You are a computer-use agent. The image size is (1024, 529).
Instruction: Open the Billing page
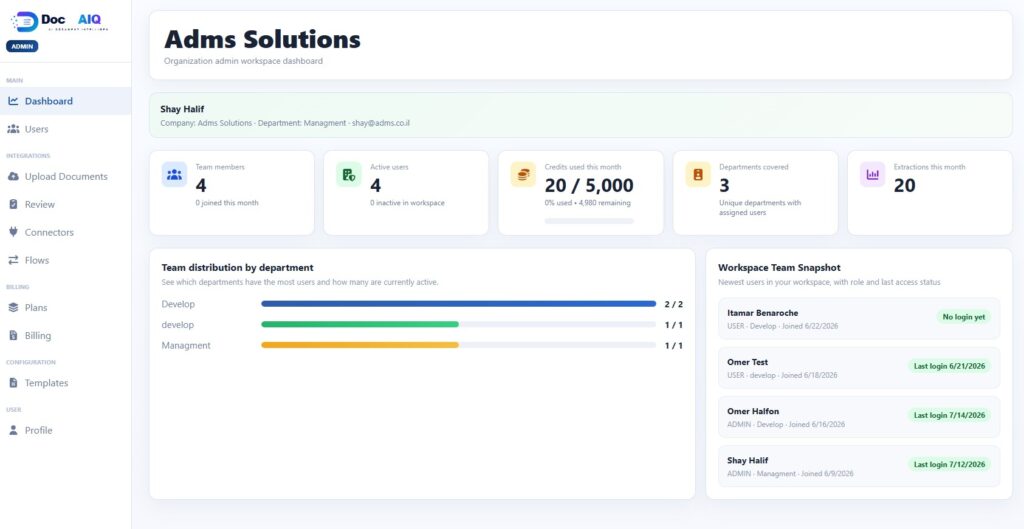click(x=65, y=336)
